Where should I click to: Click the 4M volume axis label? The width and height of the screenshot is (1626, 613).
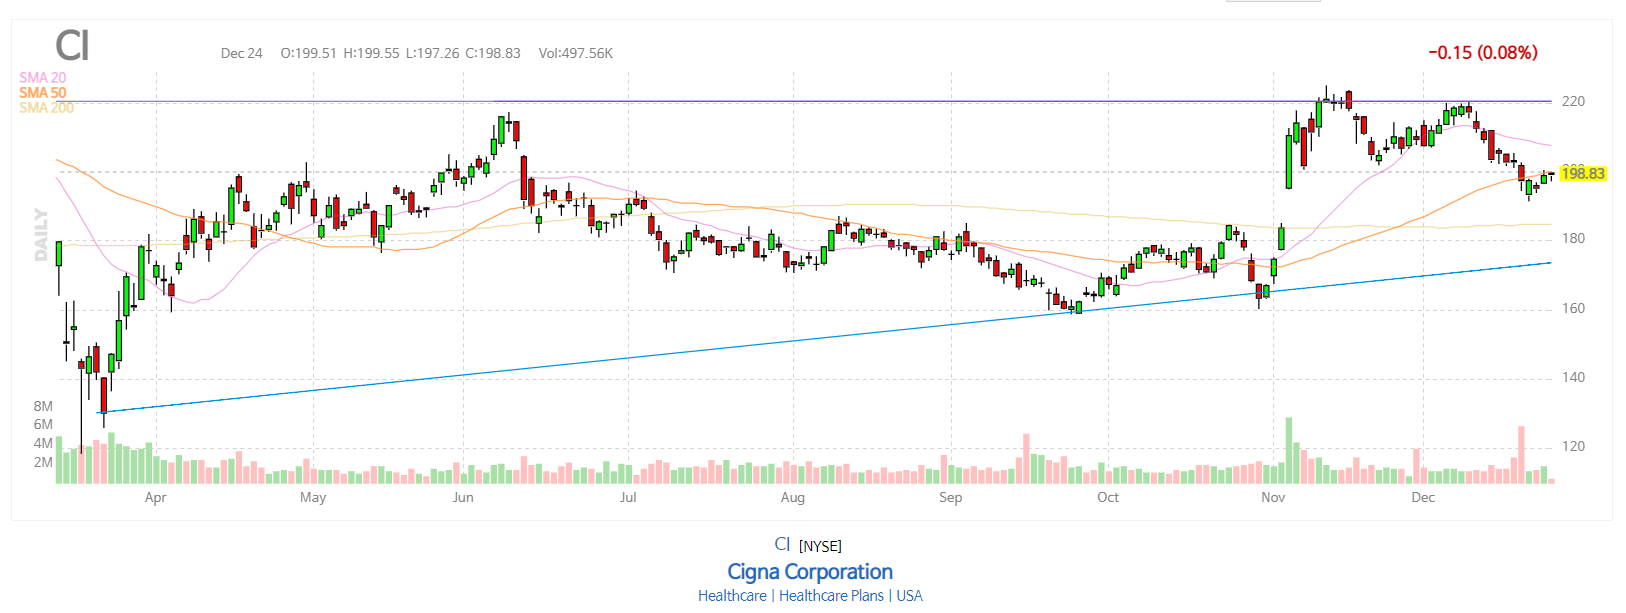click(43, 443)
